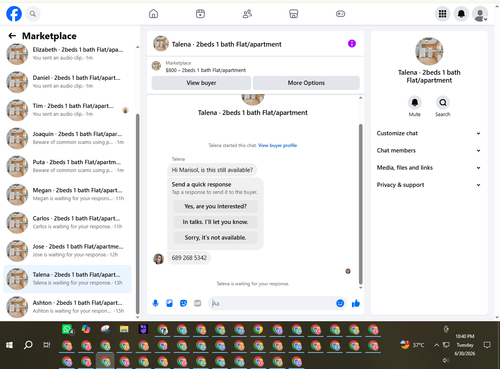Mute this chat with the bell icon
Viewport: 500px width, 369px height.
415,102
